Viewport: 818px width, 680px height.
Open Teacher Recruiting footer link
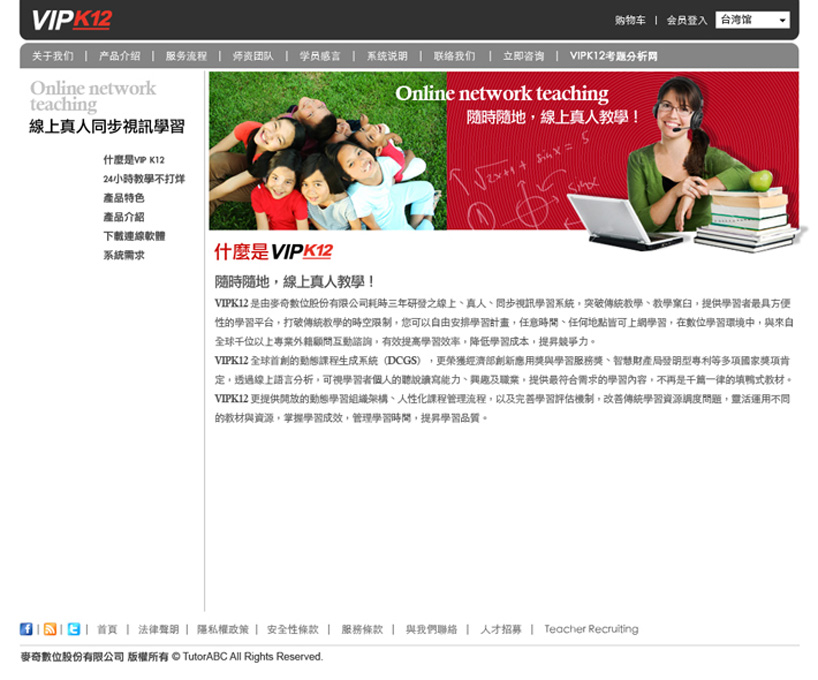pyautogui.click(x=591, y=629)
